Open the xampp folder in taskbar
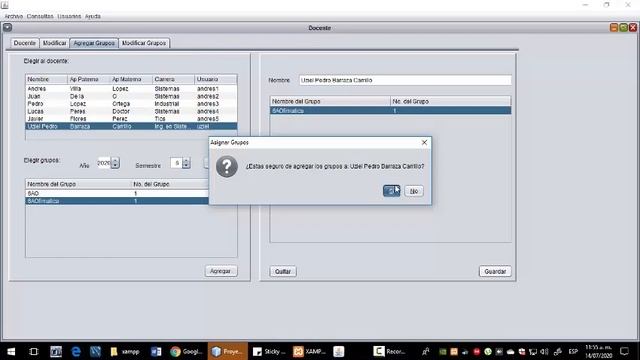Image resolution: width=640 pixels, height=360 pixels. (125, 351)
